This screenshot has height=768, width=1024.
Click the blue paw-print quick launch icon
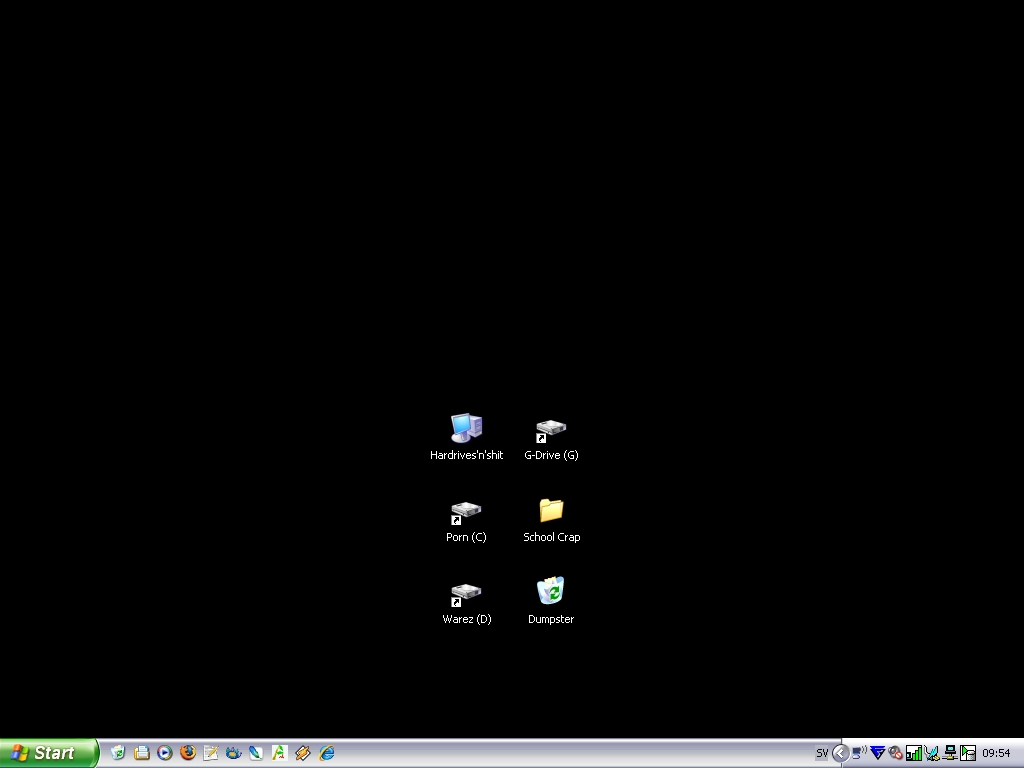(x=233, y=753)
